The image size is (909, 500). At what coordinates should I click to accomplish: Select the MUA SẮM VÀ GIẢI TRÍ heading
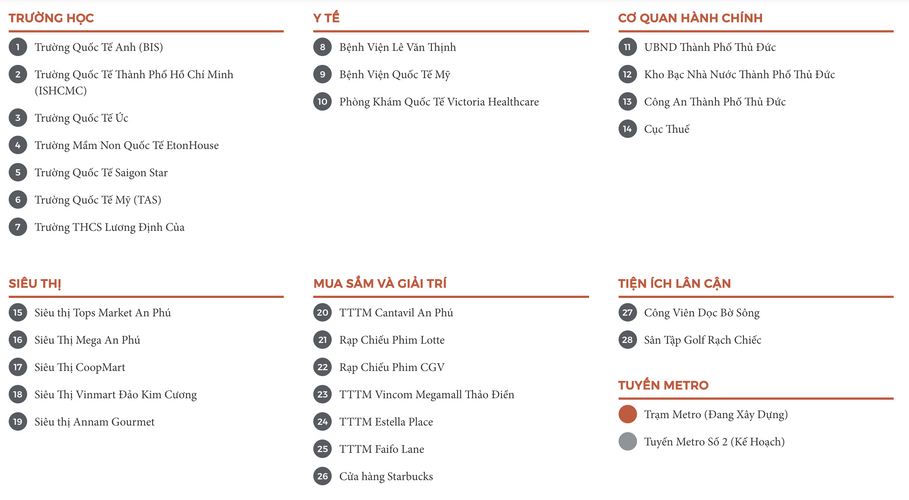click(x=380, y=284)
